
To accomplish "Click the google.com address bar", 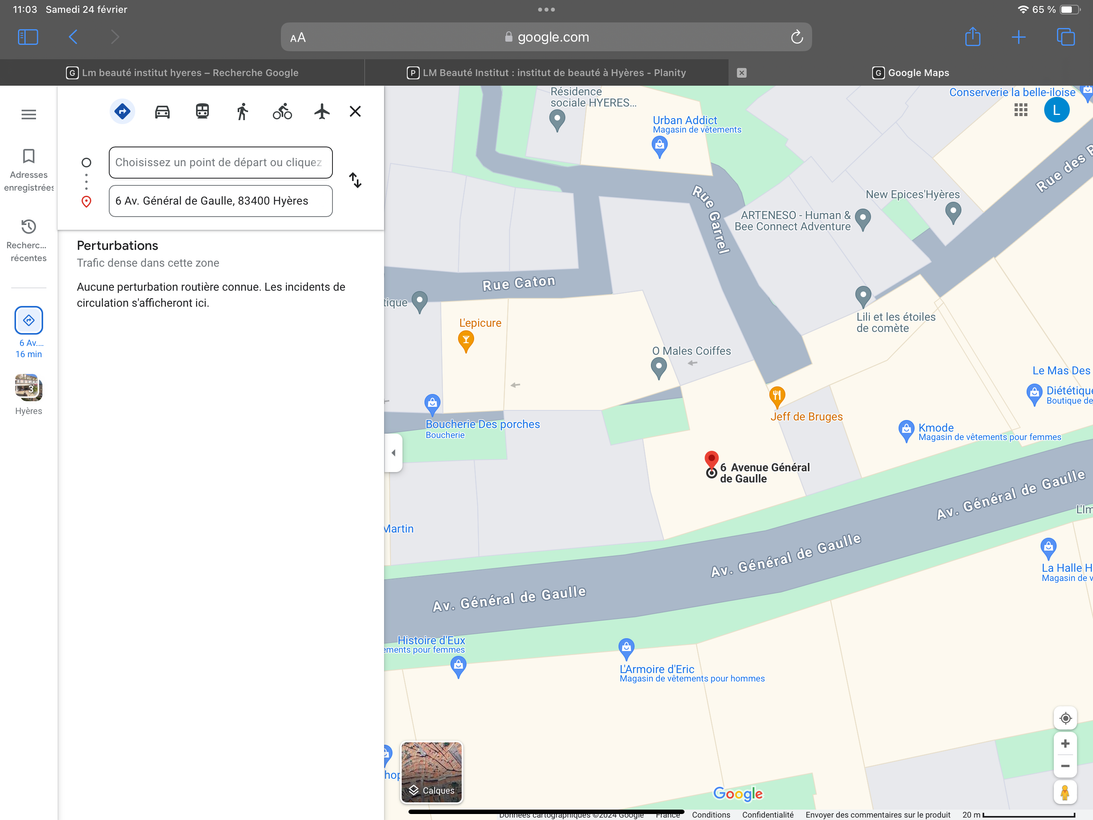I will point(546,37).
